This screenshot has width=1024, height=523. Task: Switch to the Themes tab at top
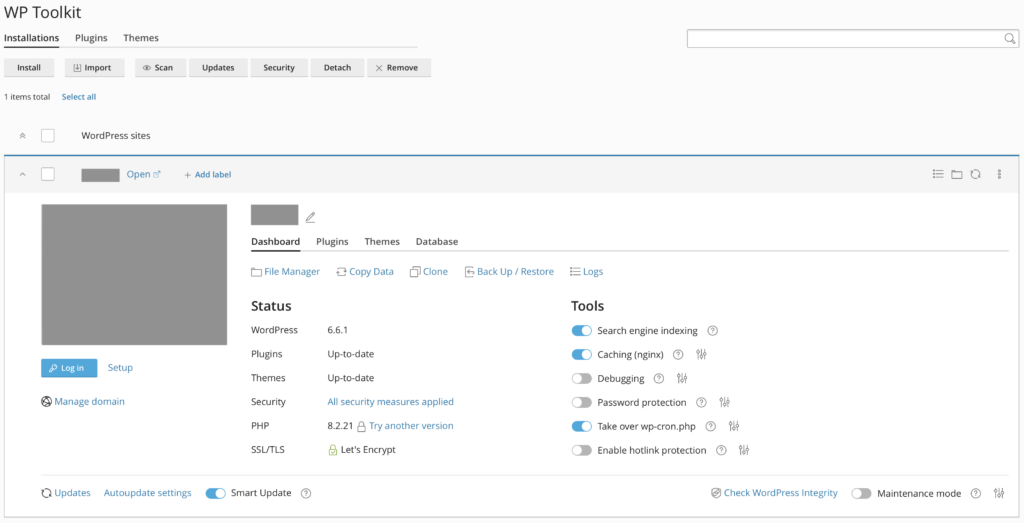point(141,38)
